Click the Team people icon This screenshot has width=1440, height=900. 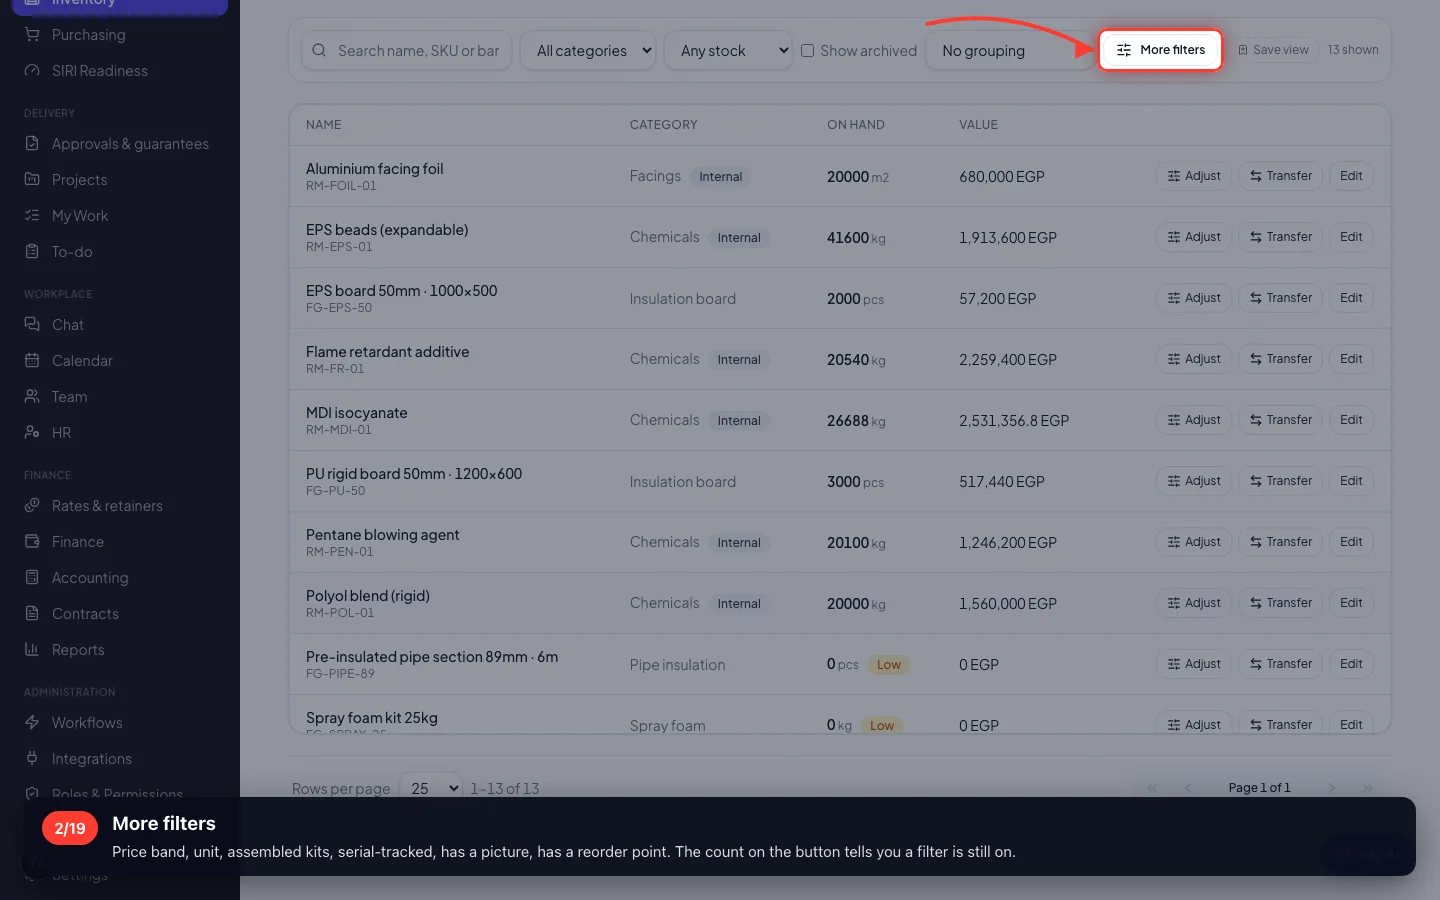click(x=32, y=397)
